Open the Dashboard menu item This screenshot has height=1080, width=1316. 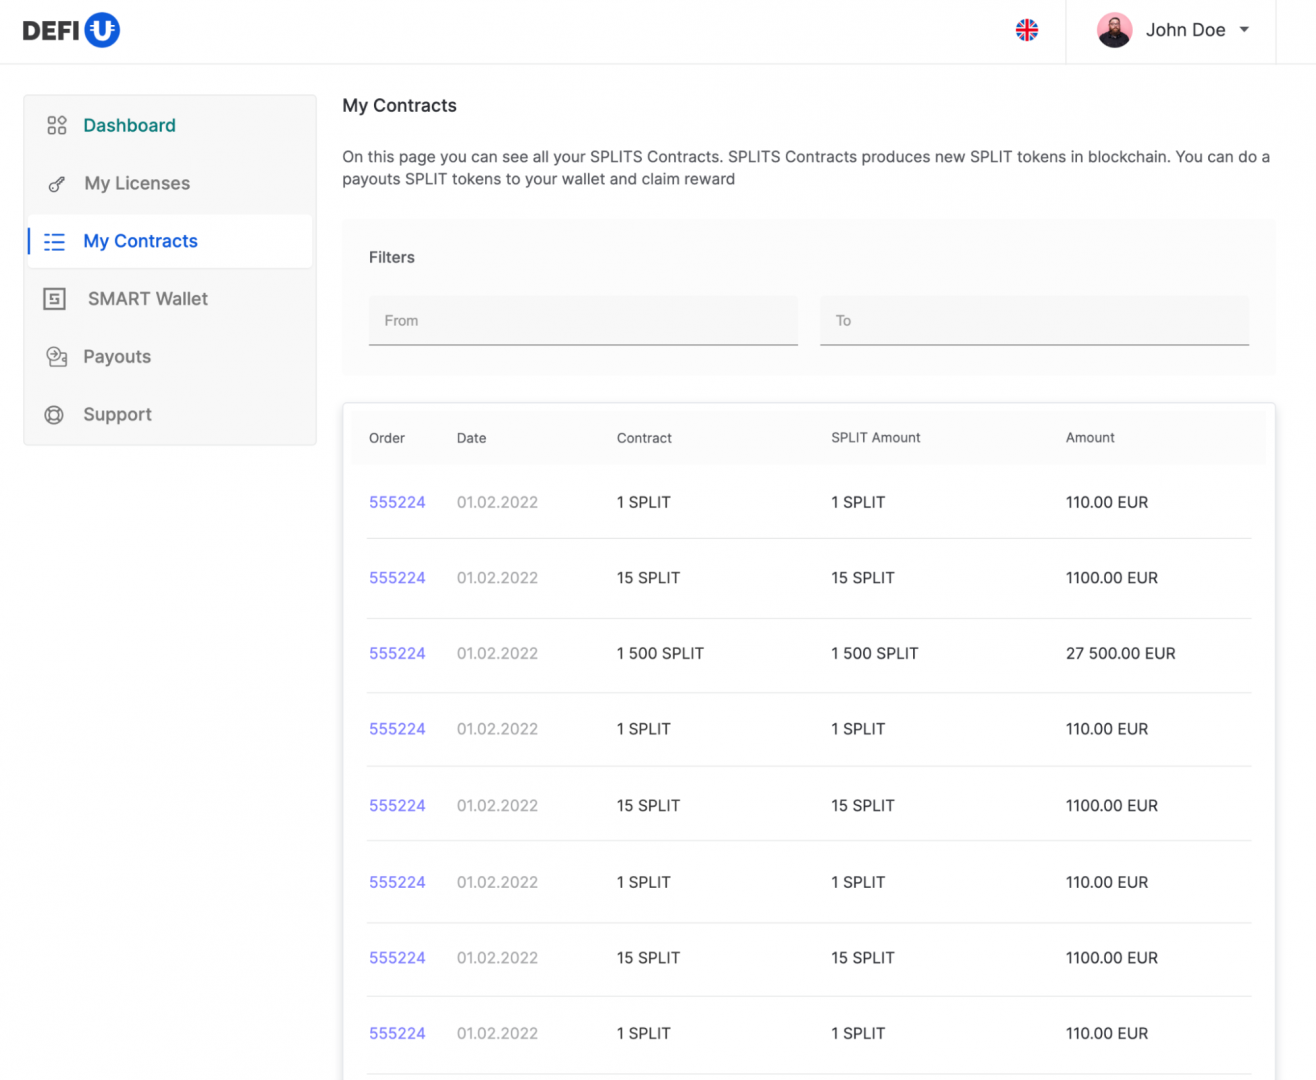(x=129, y=125)
